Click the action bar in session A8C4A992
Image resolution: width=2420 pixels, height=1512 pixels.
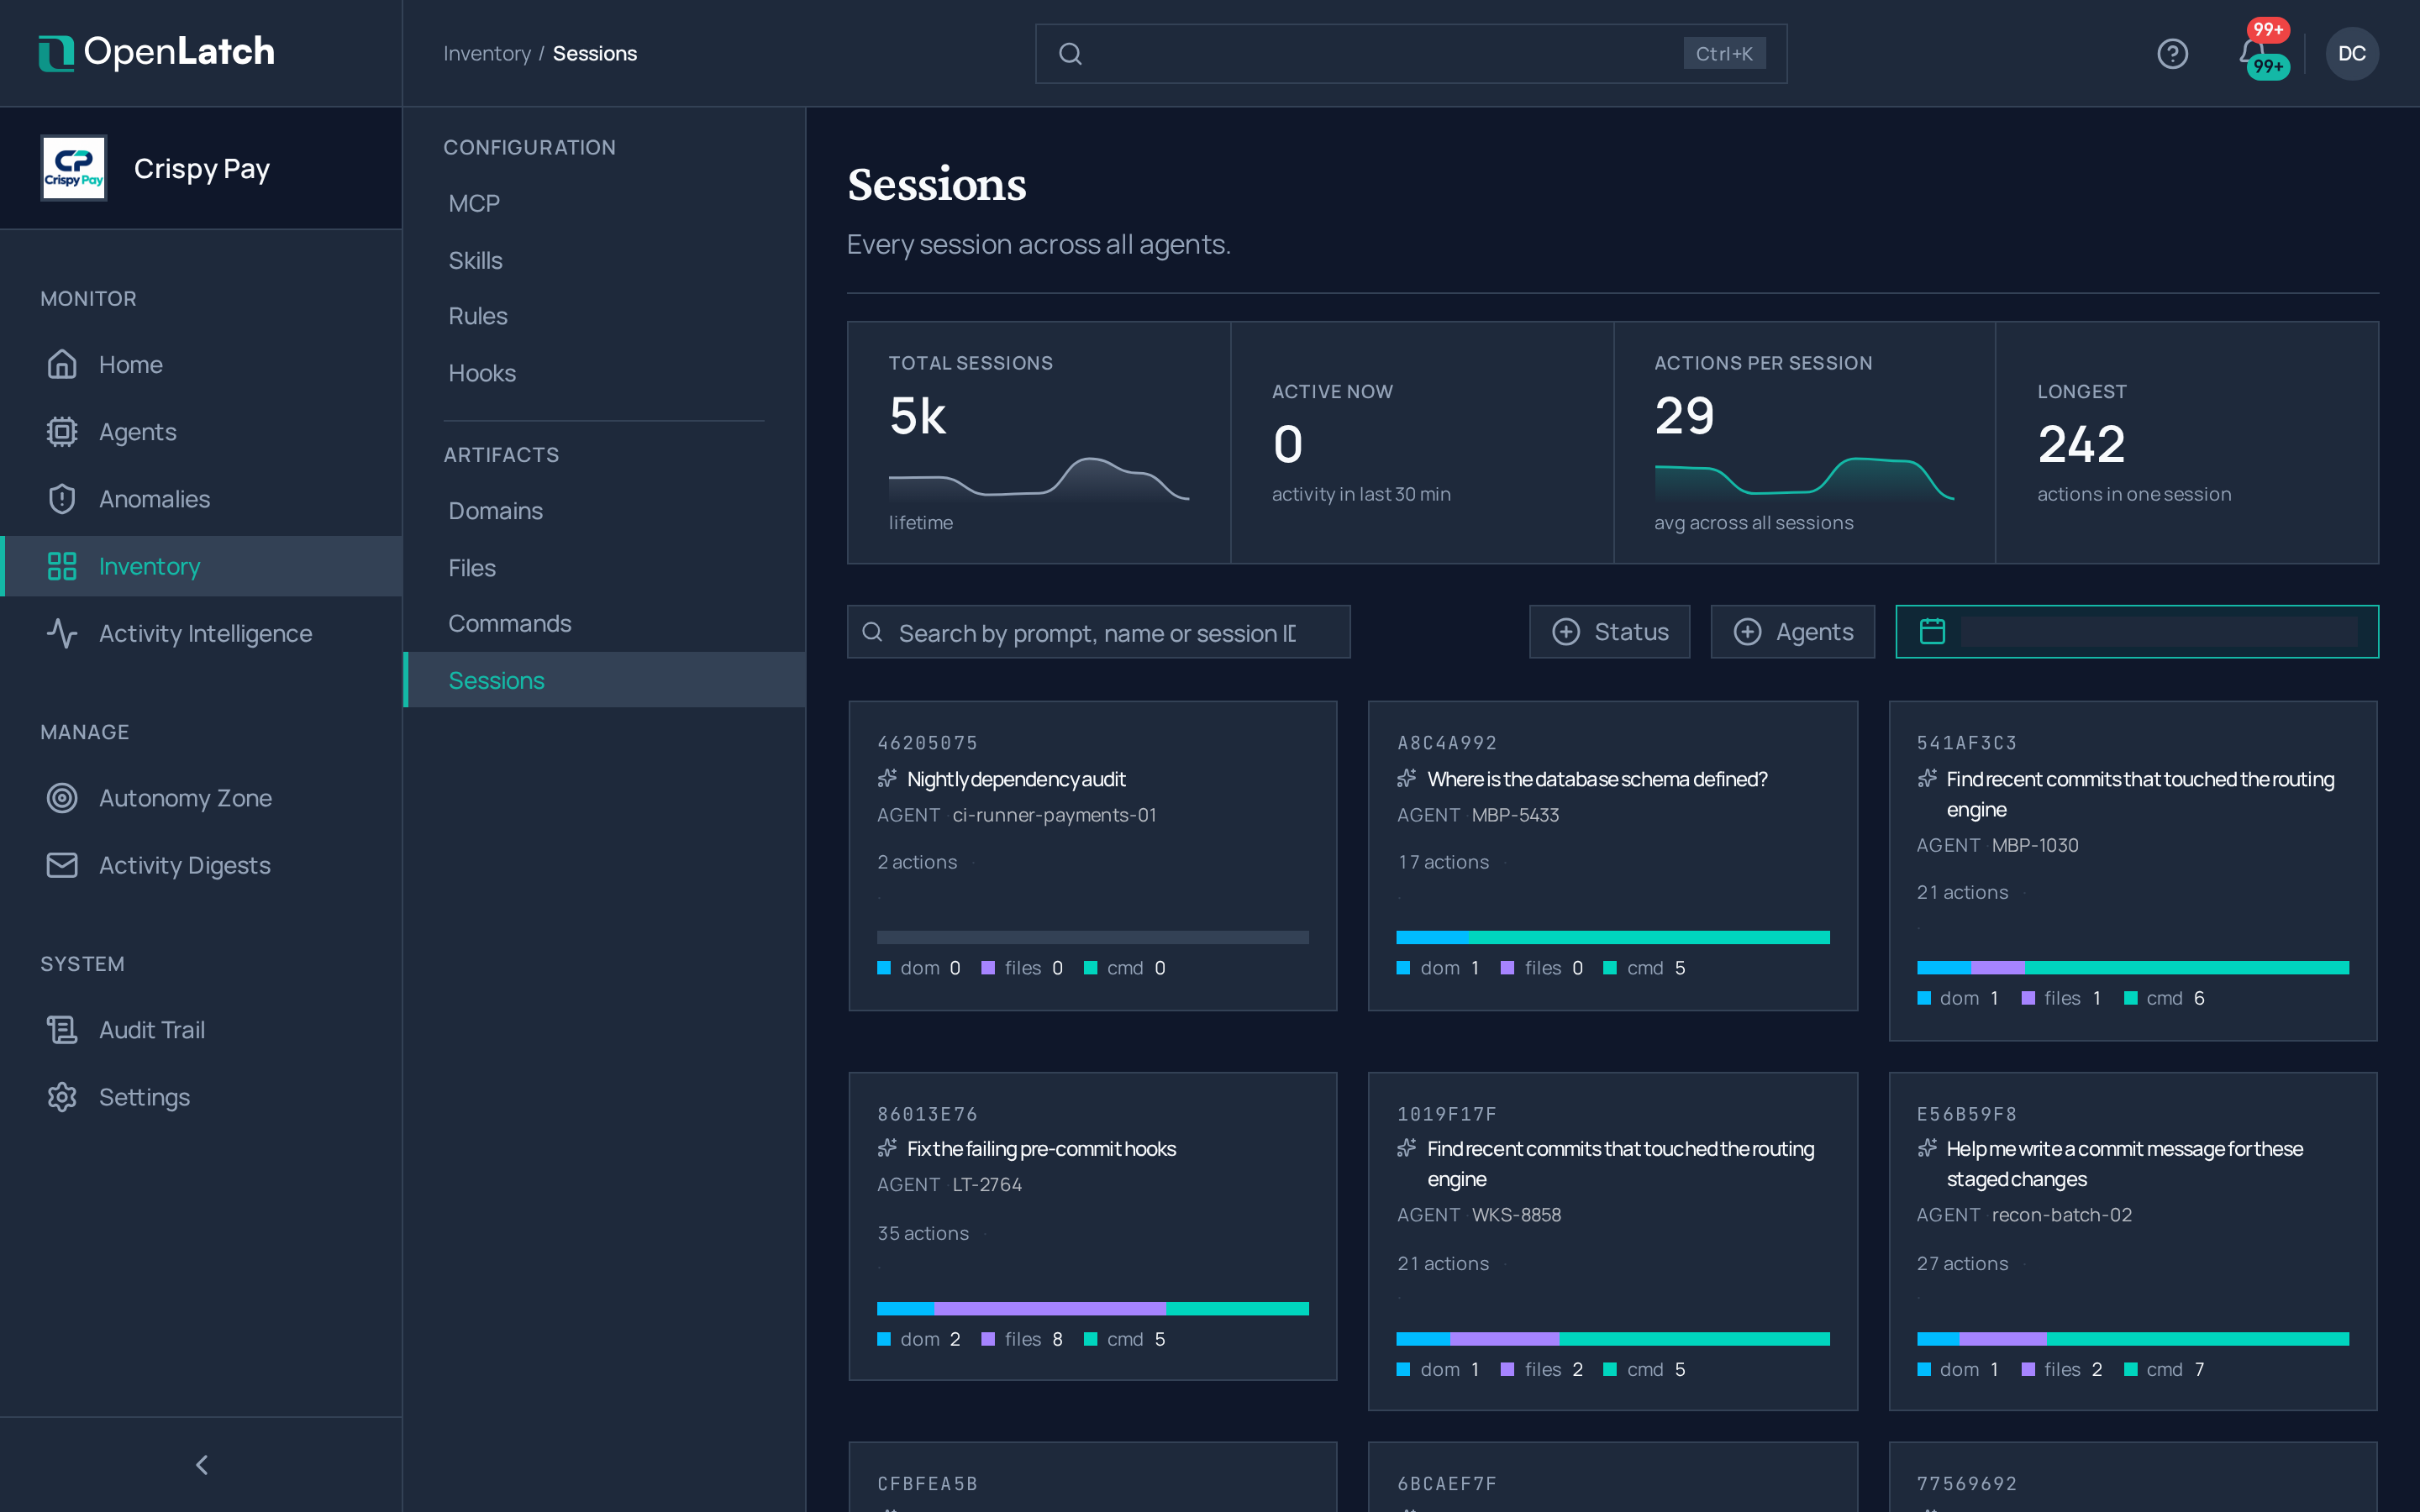tap(1612, 937)
